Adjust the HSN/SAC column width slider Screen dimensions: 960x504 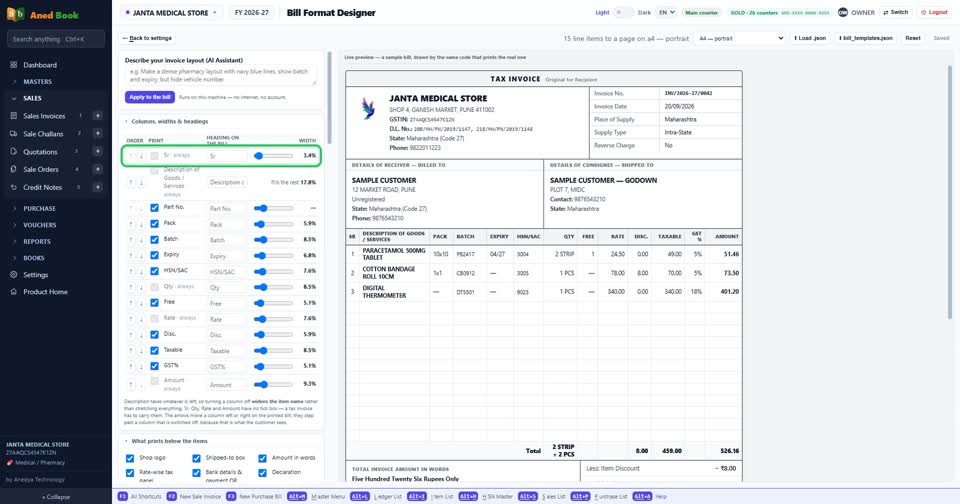pos(274,271)
